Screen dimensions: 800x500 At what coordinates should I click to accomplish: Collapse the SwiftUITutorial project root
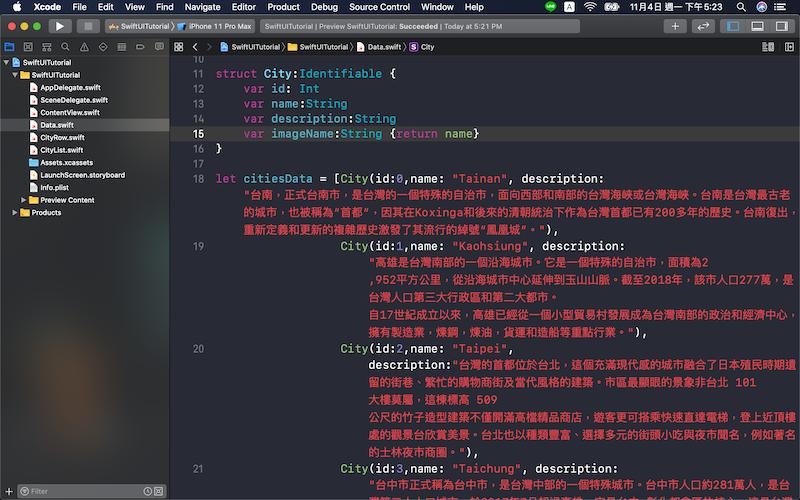coord(6,62)
